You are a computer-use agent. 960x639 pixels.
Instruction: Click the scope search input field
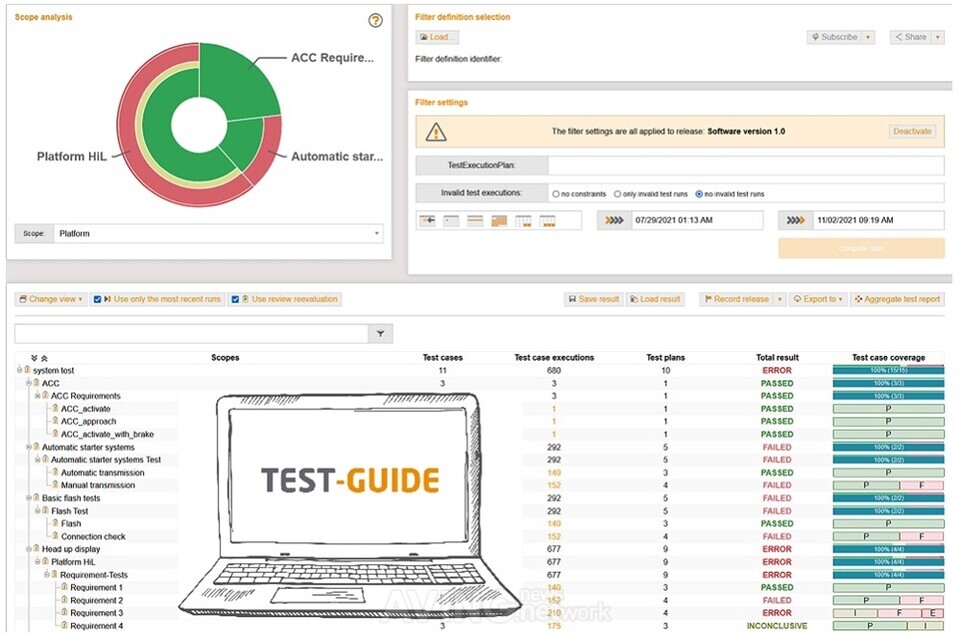[x=191, y=334]
